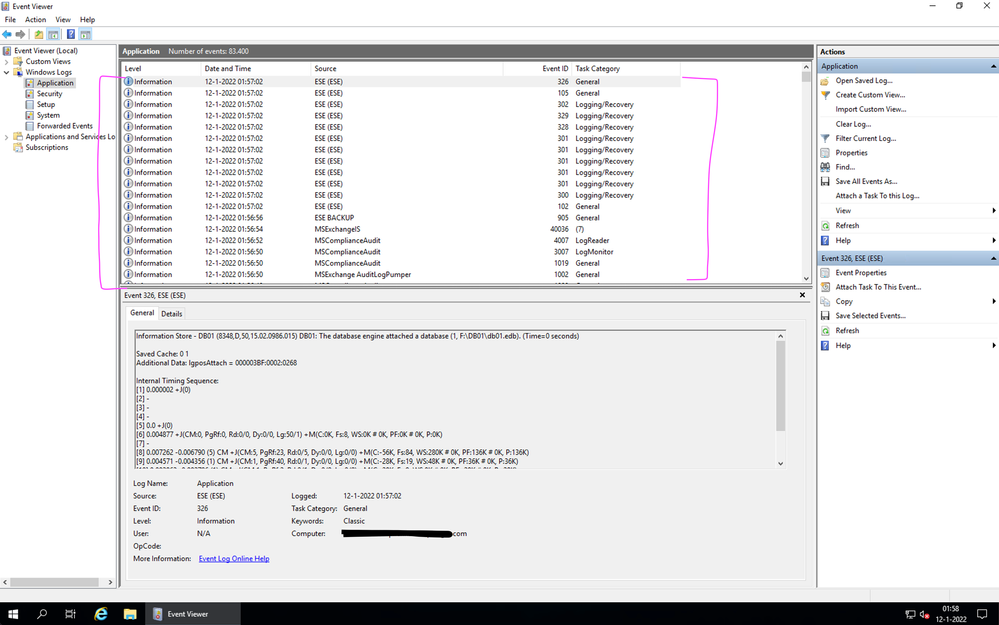Switch to the Details tab

coord(171,313)
